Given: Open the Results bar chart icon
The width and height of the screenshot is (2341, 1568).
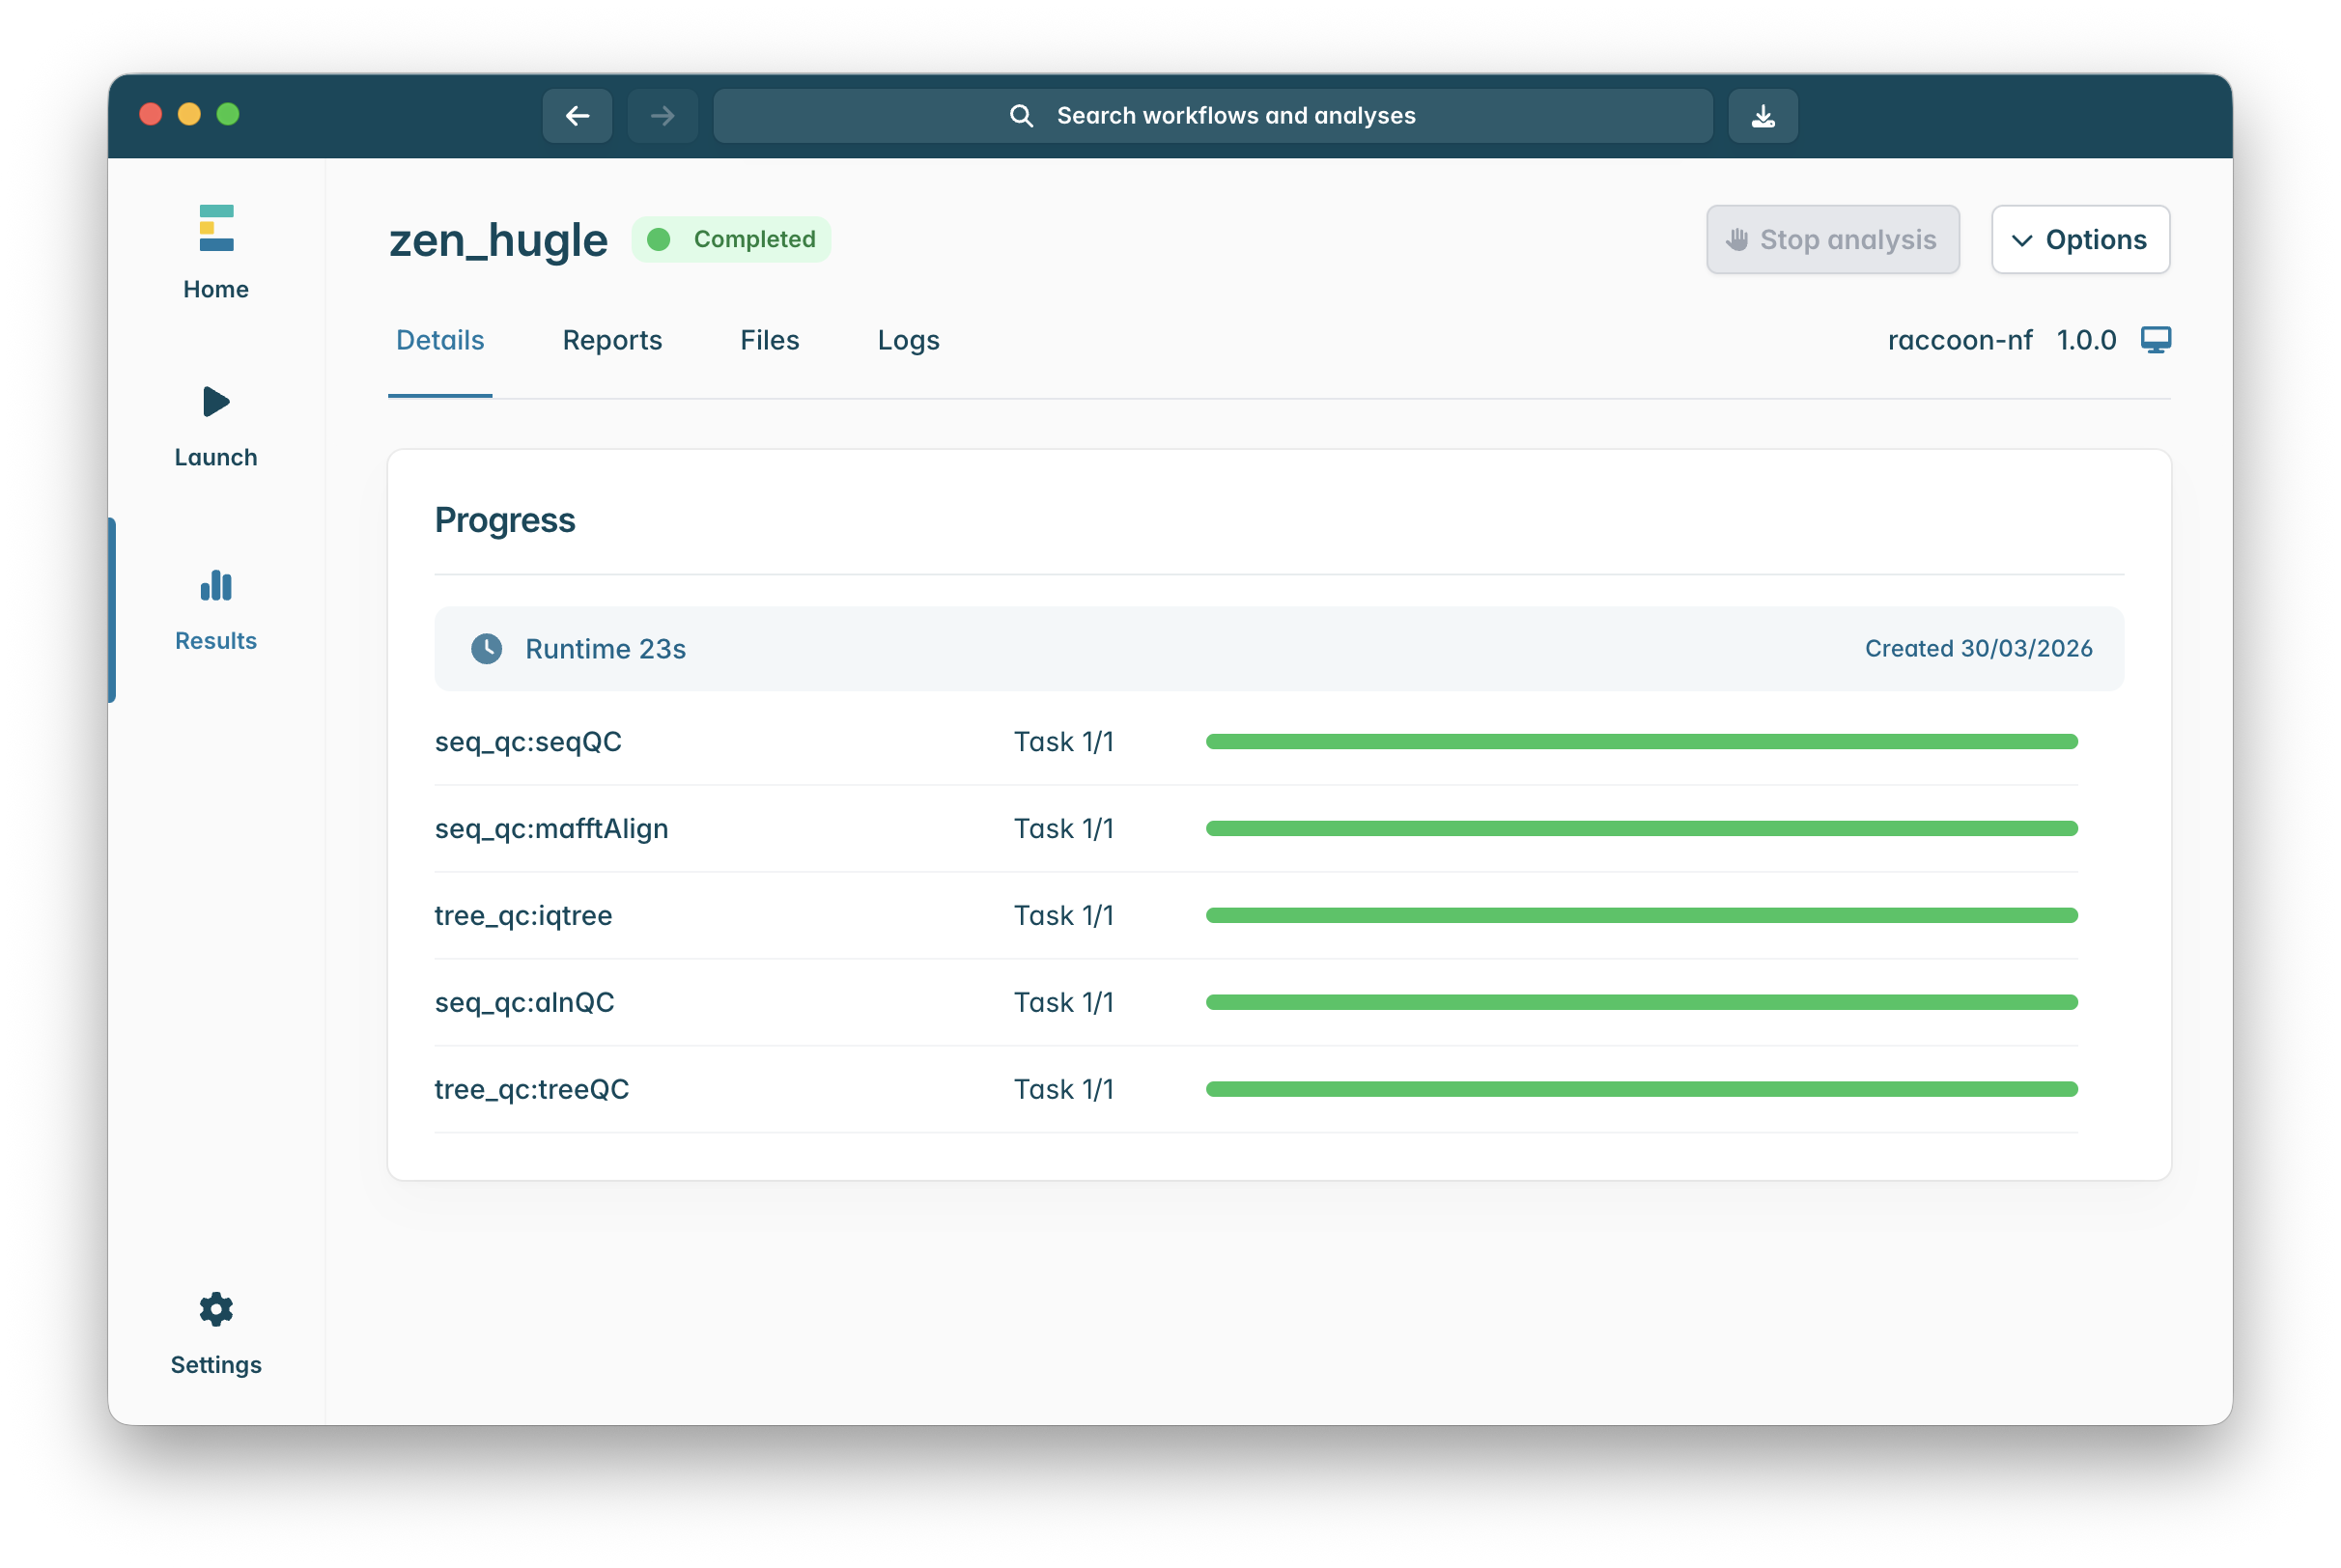Looking at the screenshot, I should (x=216, y=586).
